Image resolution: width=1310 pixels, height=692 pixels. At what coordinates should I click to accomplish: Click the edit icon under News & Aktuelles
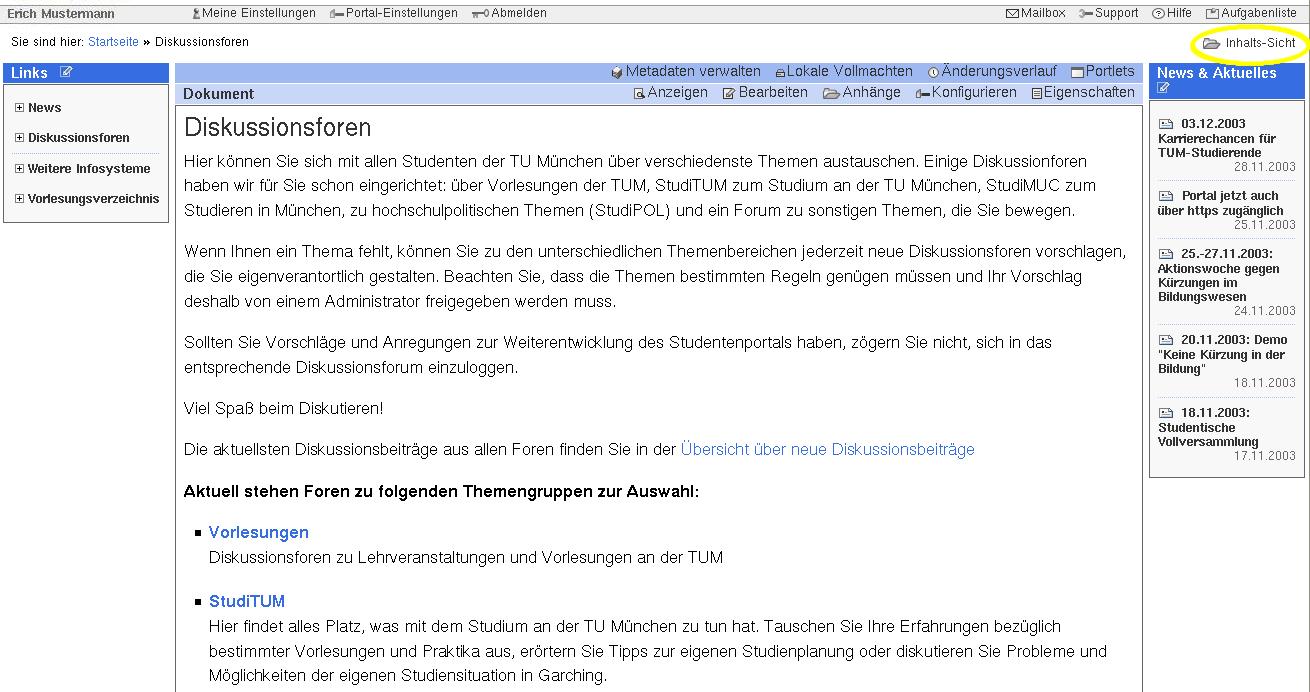(x=1163, y=88)
